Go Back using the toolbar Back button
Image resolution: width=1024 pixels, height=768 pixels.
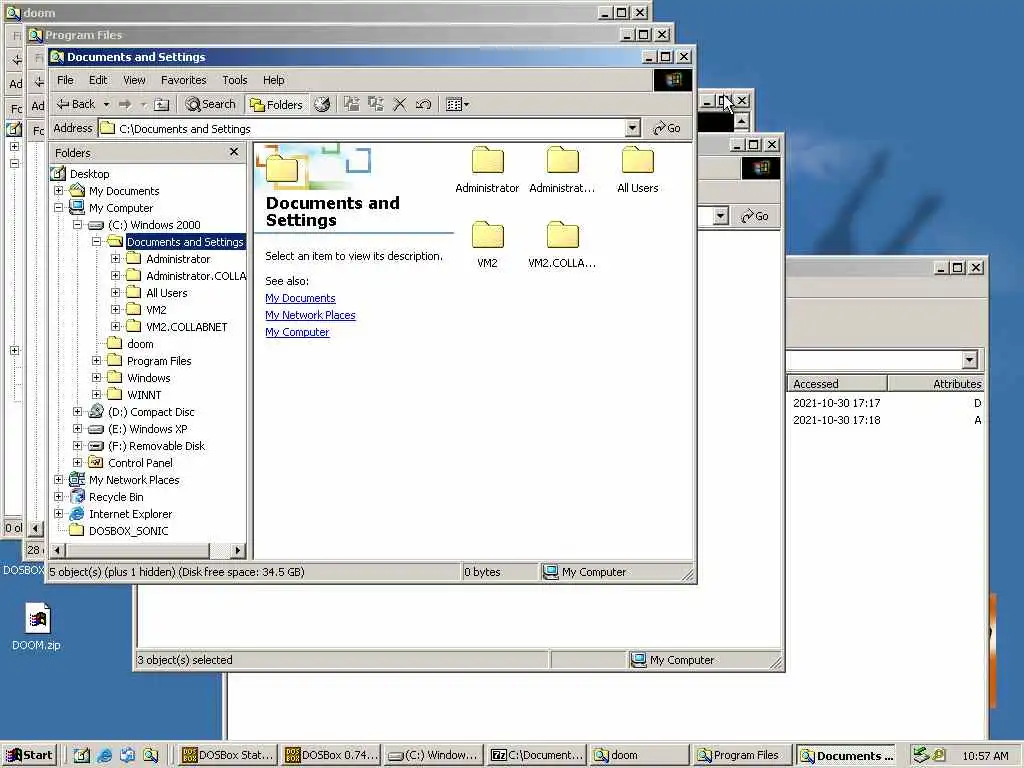pyautogui.click(x=76, y=104)
